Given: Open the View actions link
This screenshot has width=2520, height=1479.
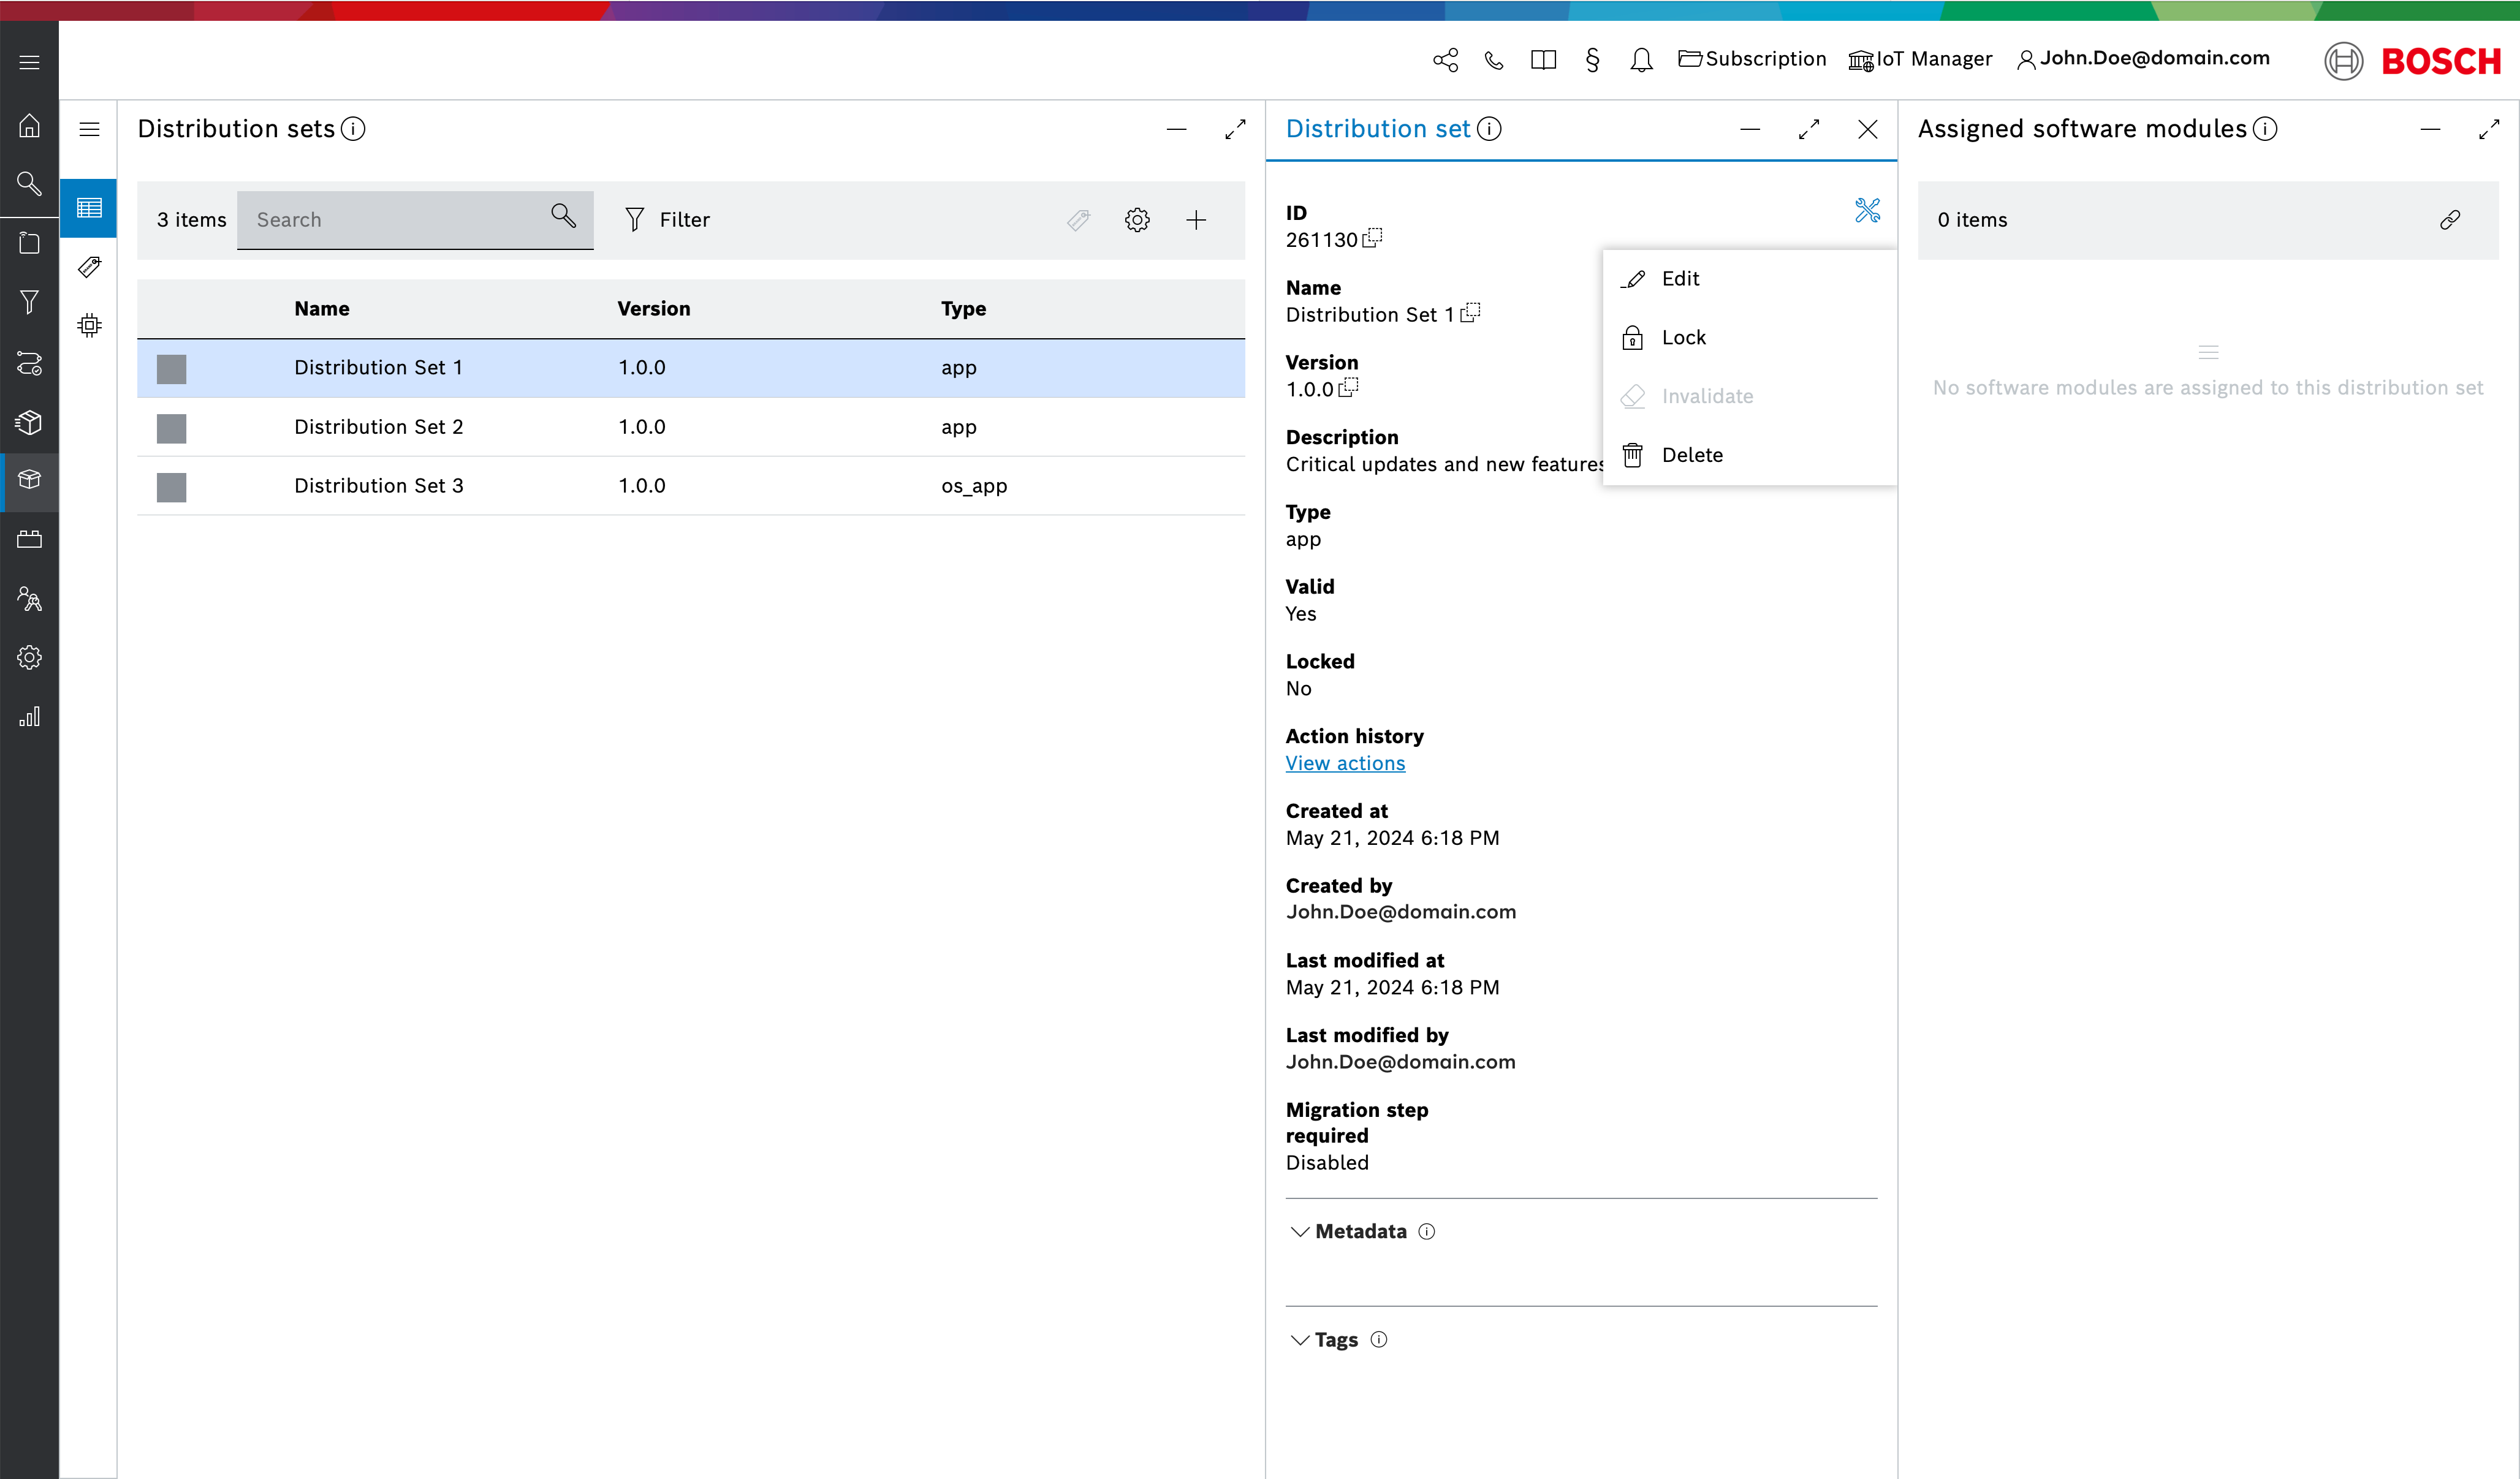Looking at the screenshot, I should tap(1345, 763).
